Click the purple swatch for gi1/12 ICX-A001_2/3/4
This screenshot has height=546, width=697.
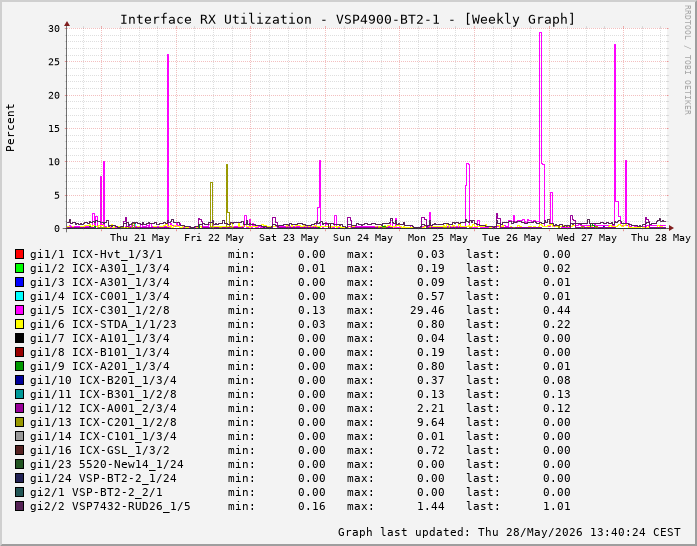(19, 408)
